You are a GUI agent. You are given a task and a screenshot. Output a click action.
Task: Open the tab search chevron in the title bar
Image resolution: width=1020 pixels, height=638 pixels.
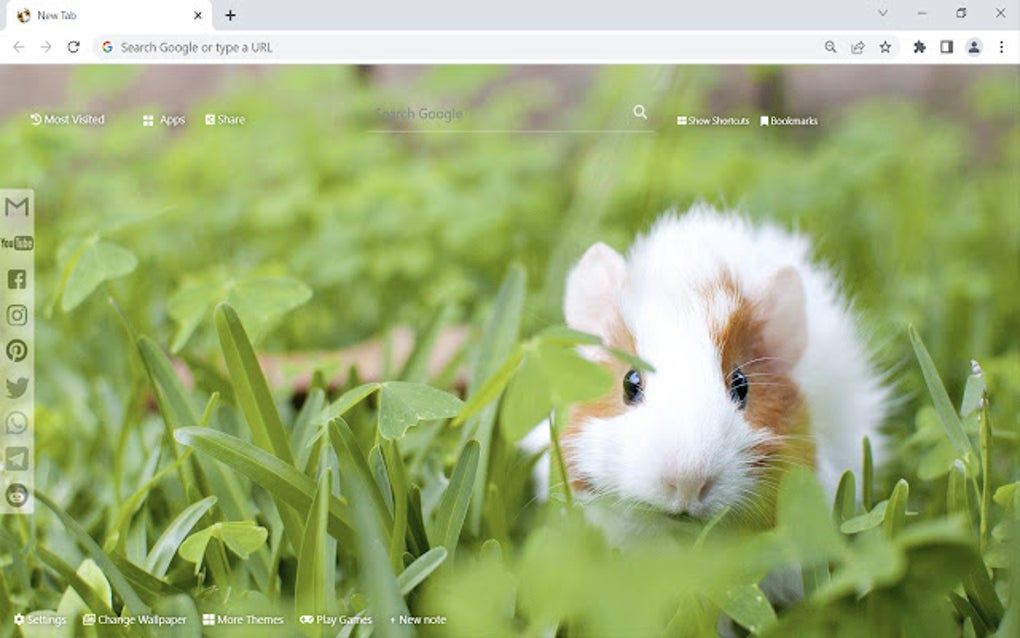pyautogui.click(x=883, y=13)
